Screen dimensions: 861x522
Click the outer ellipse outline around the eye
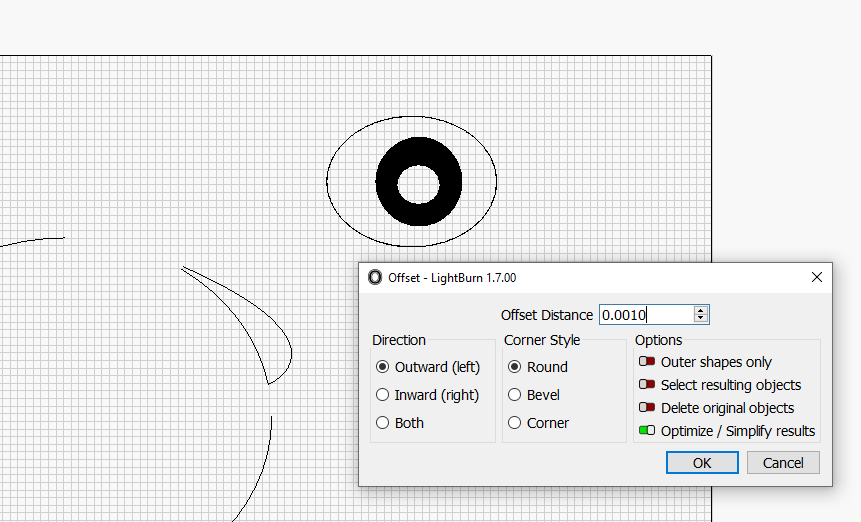(x=327, y=181)
